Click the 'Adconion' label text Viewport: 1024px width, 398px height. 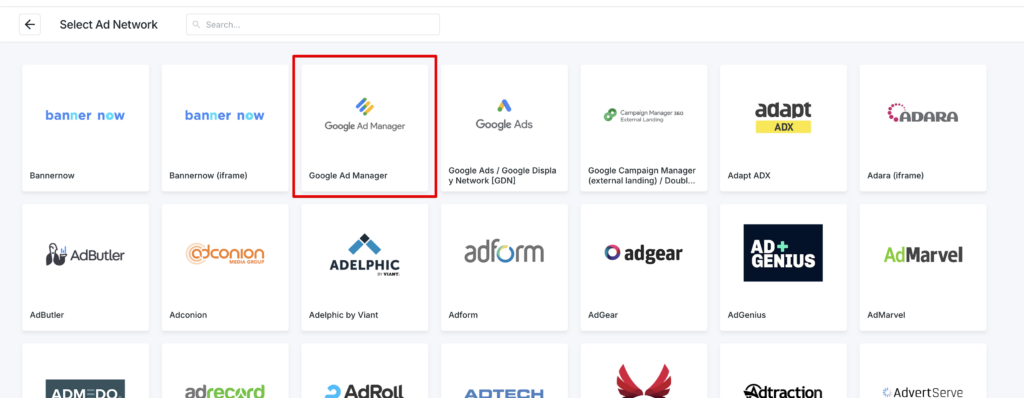click(188, 315)
